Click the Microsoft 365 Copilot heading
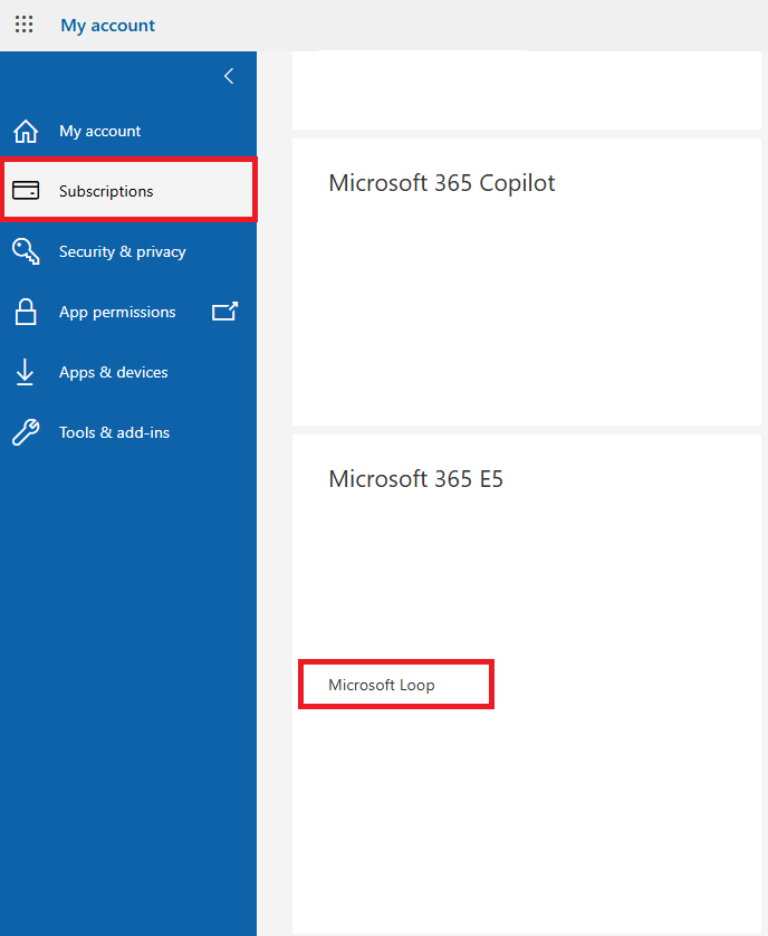The height and width of the screenshot is (936, 768). 442,183
